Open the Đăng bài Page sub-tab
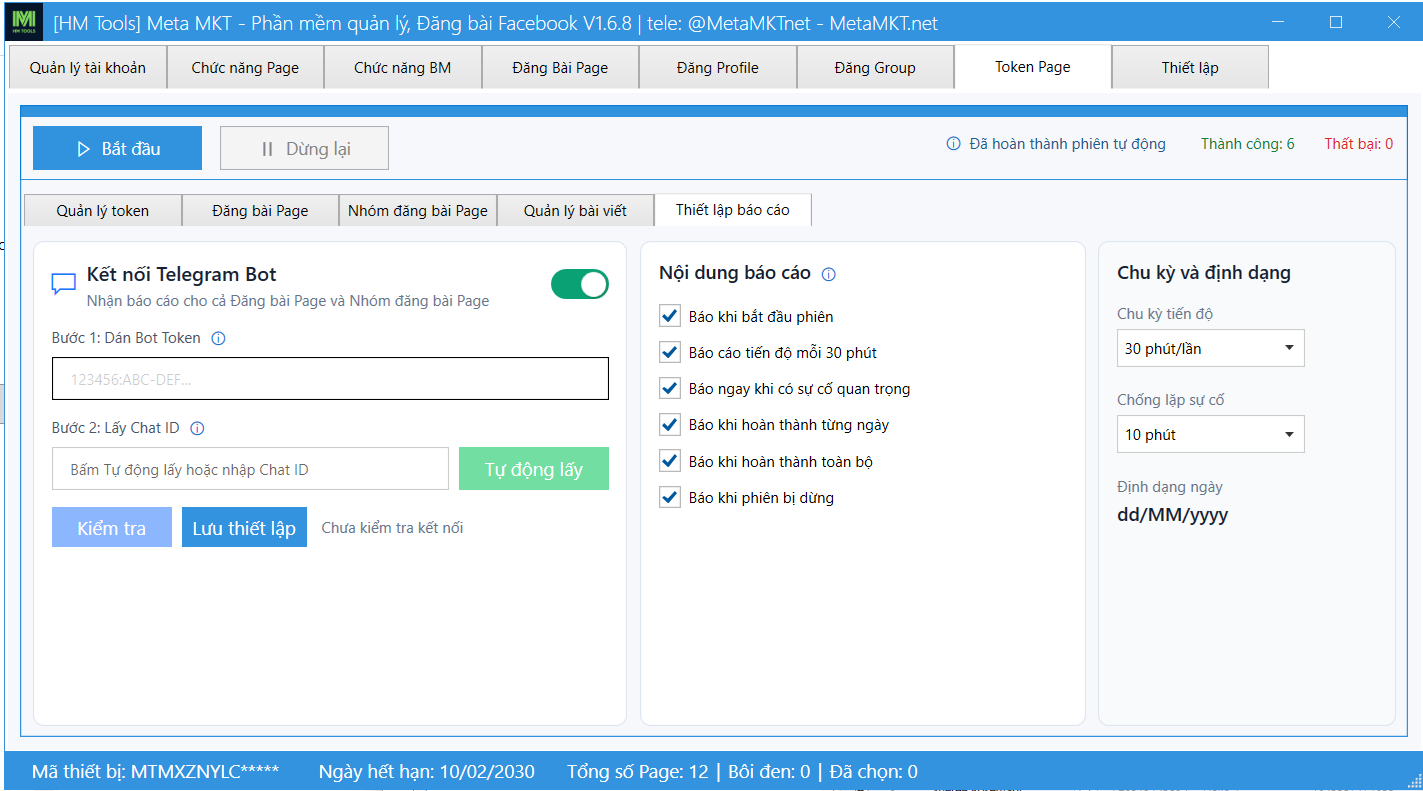 click(x=260, y=210)
